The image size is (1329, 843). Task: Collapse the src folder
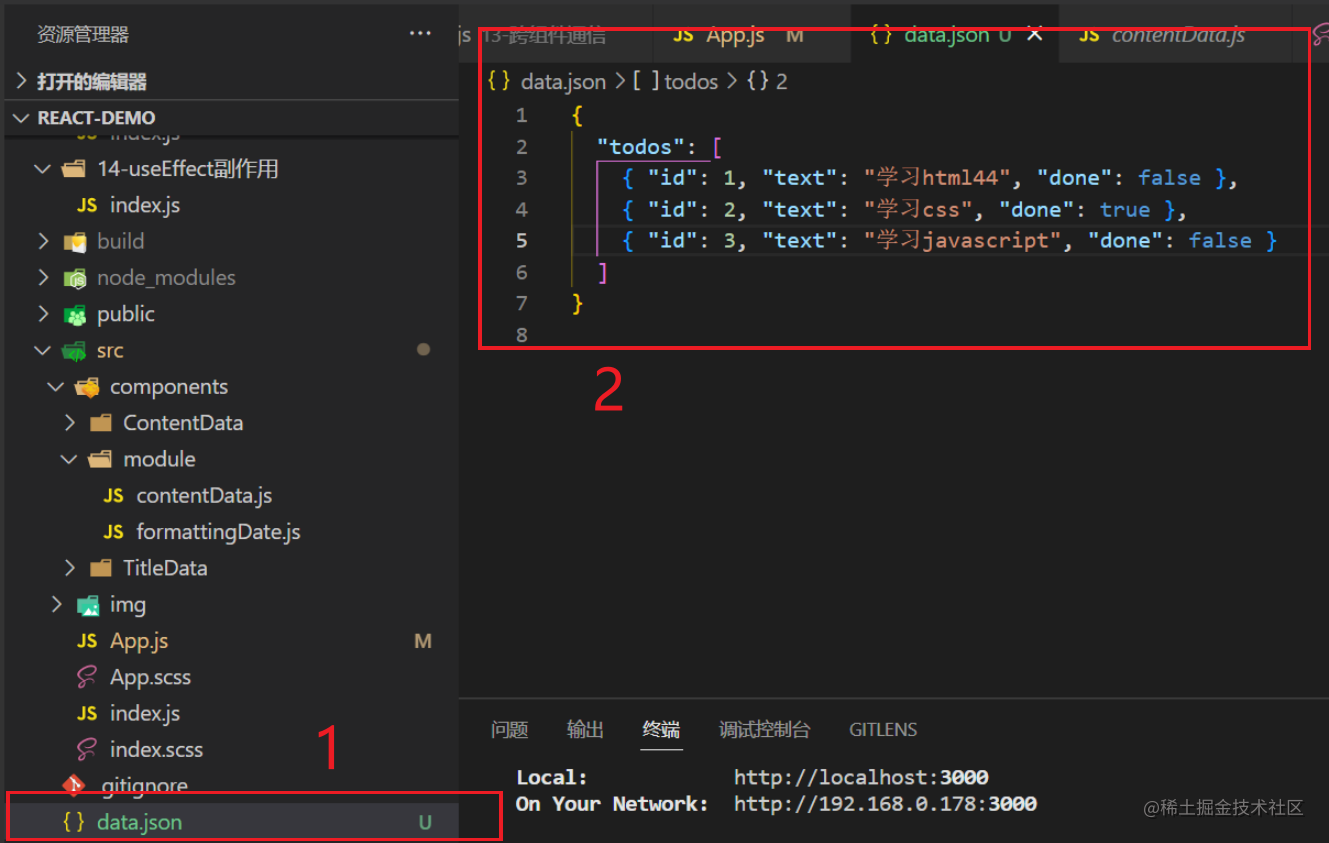pos(43,350)
